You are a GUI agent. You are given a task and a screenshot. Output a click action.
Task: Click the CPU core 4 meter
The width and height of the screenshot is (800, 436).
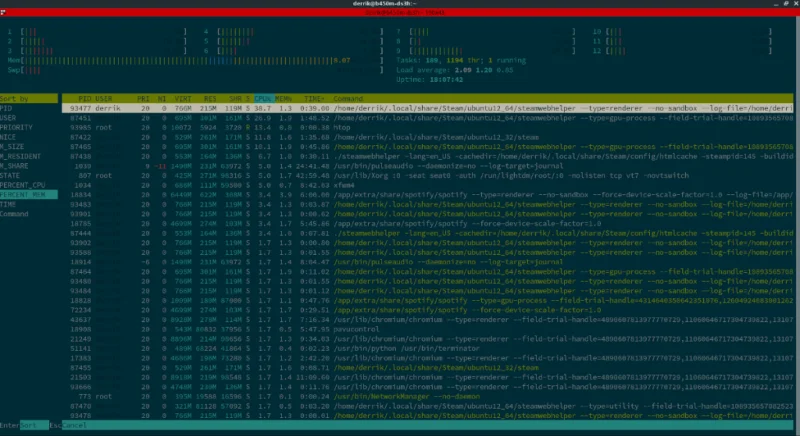coord(293,32)
